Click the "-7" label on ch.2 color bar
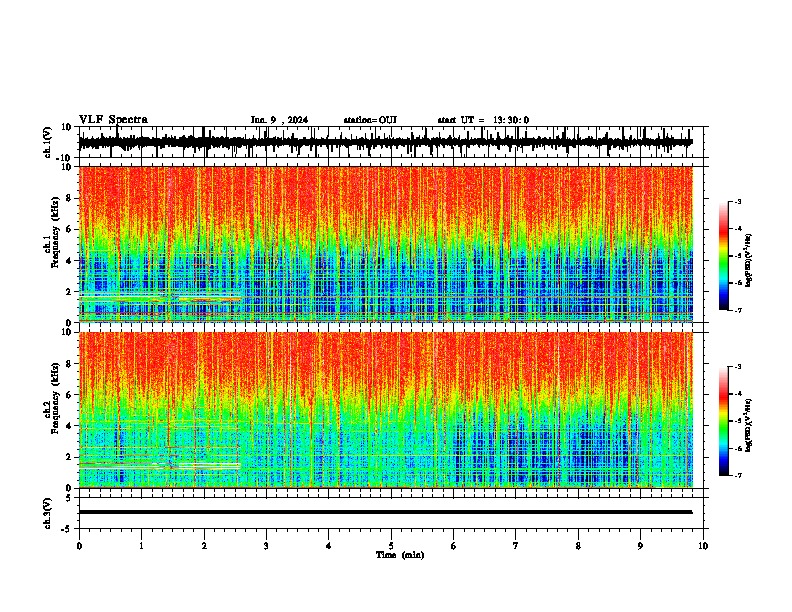Image resolution: width=792 pixels, height=612 pixels. (x=737, y=475)
